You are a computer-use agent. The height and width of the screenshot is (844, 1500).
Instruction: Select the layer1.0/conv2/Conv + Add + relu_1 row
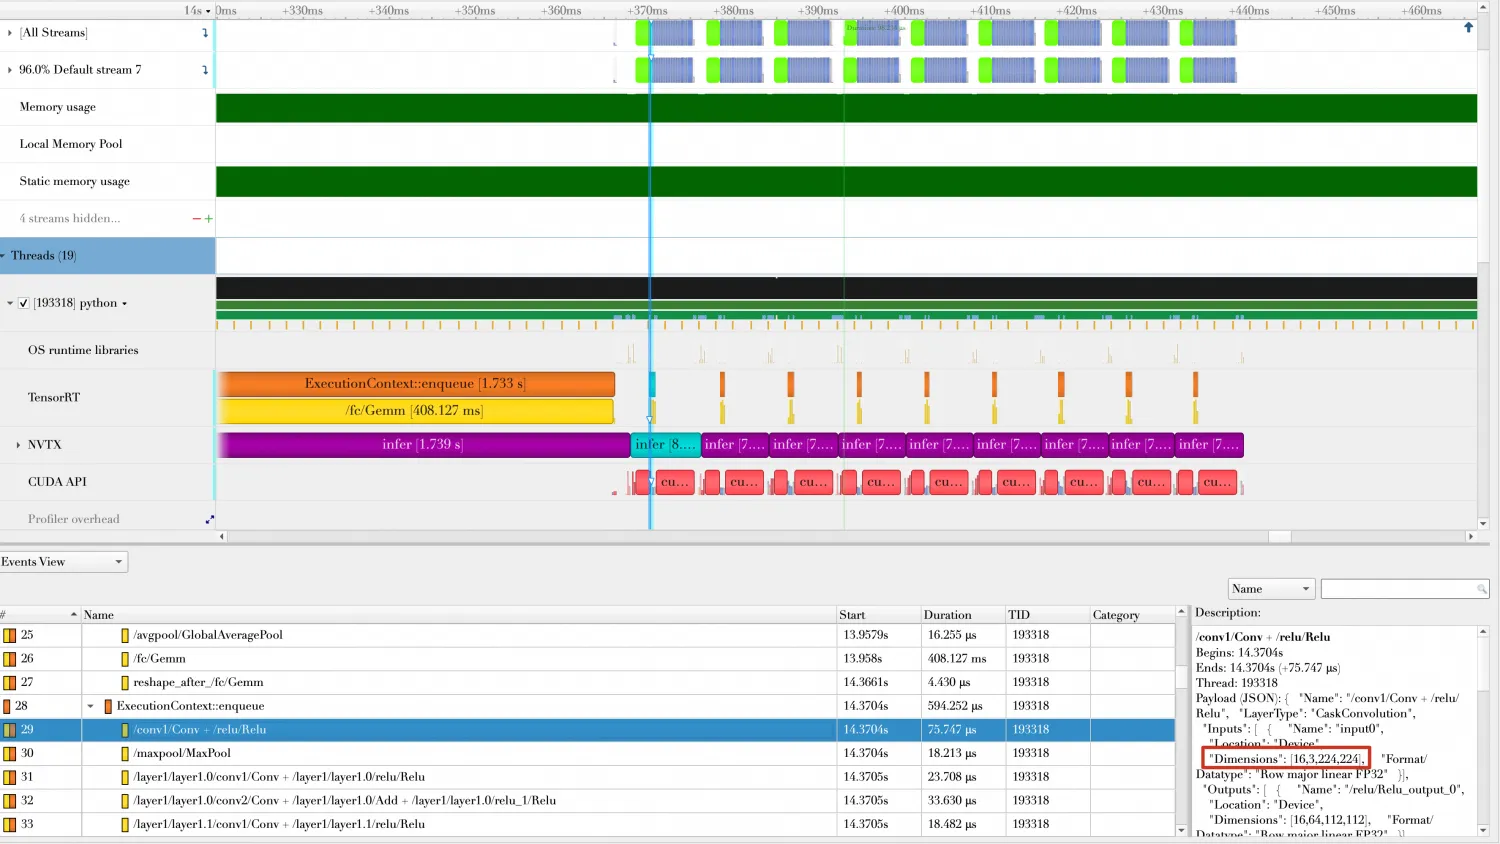587,801
